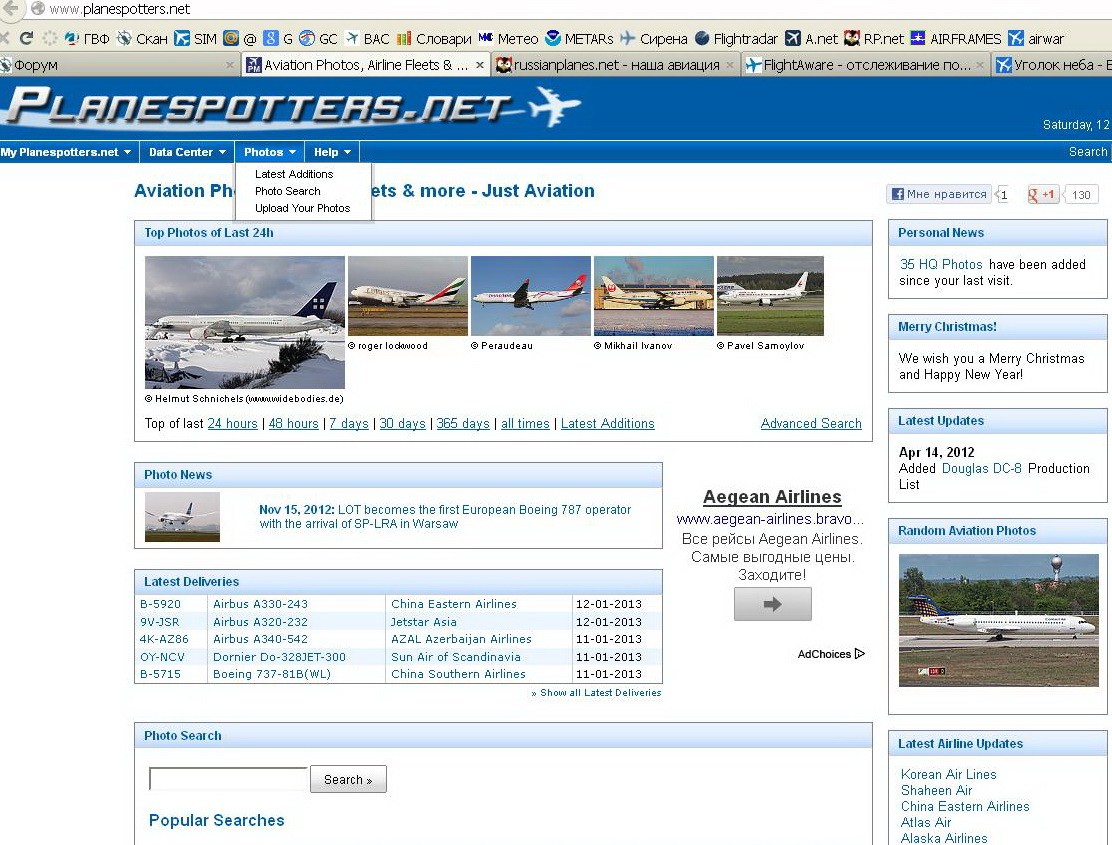1112x845 pixels.
Task: Open My Planespotters.net dropdown menu
Action: 66,152
